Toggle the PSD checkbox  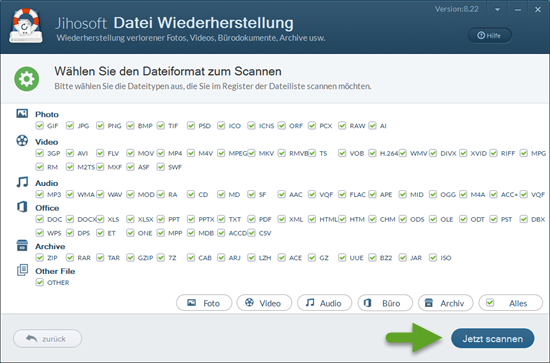[191, 126]
